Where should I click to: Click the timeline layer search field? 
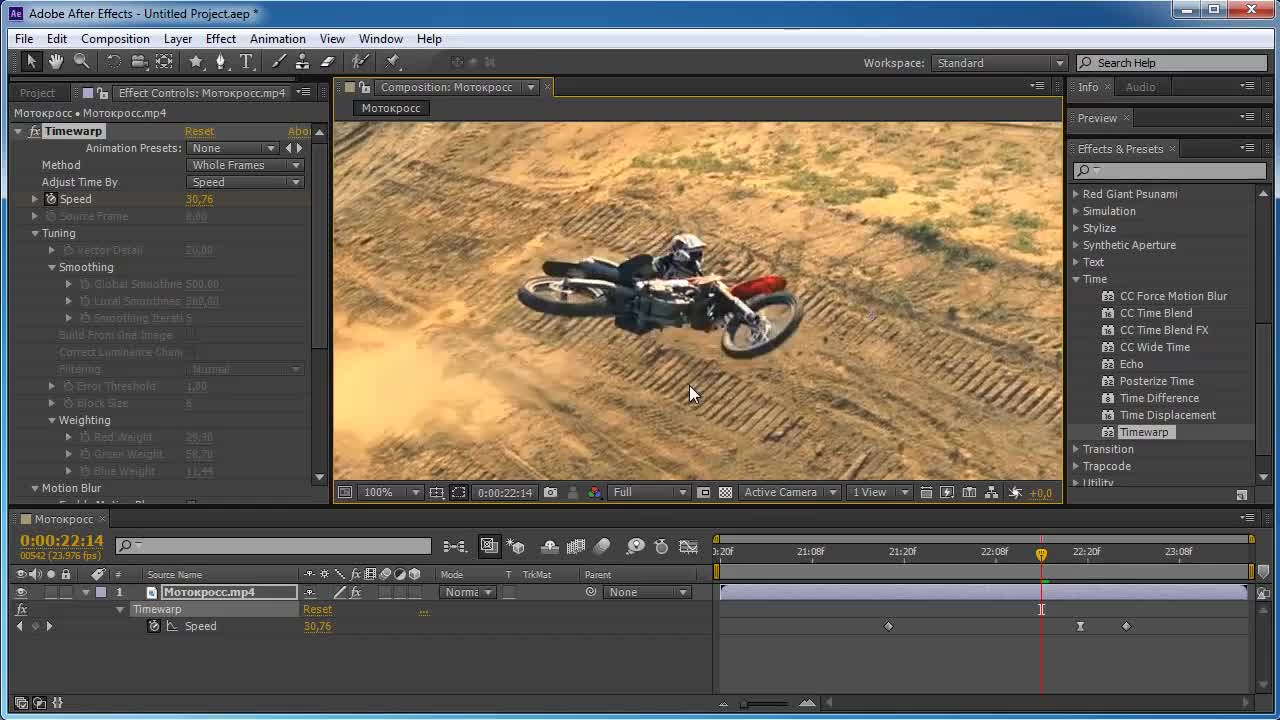coord(273,545)
